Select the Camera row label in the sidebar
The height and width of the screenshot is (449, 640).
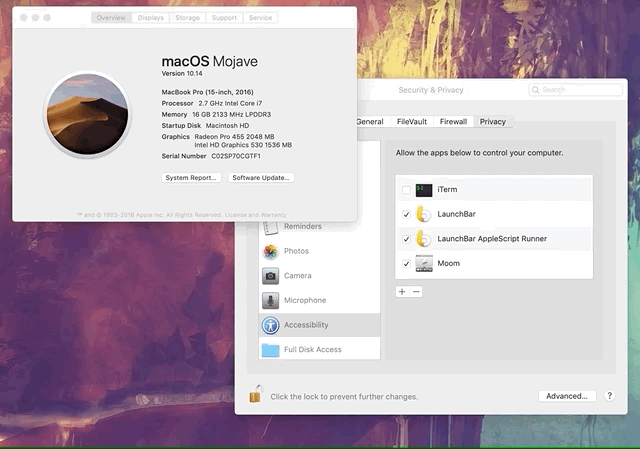(x=298, y=276)
